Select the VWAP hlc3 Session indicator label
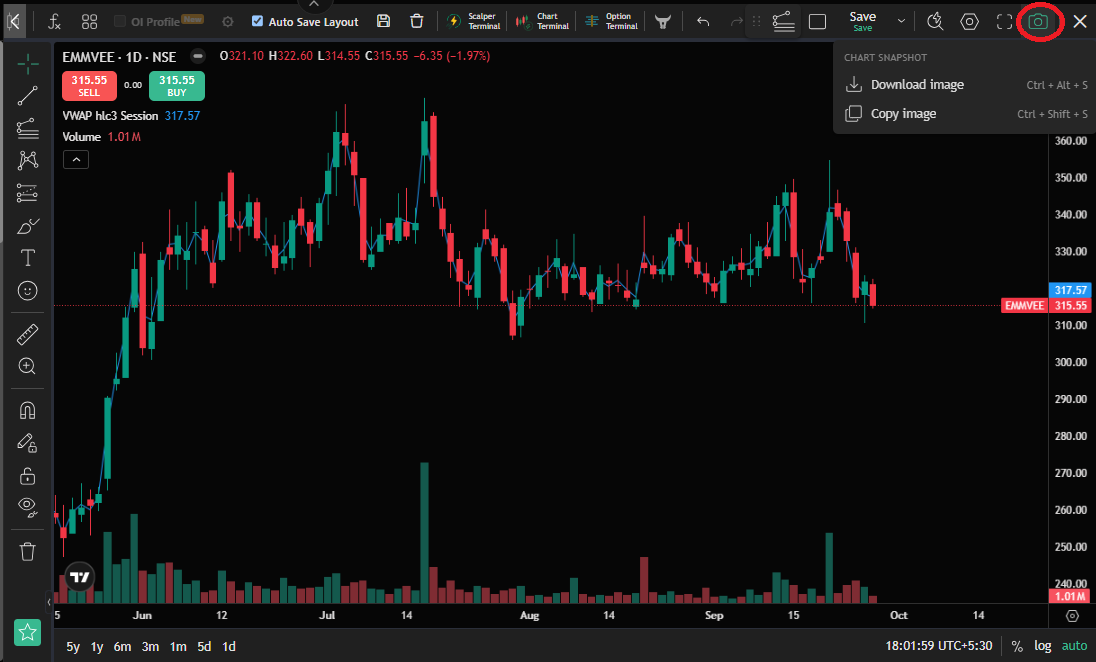1096x662 pixels. click(110, 116)
